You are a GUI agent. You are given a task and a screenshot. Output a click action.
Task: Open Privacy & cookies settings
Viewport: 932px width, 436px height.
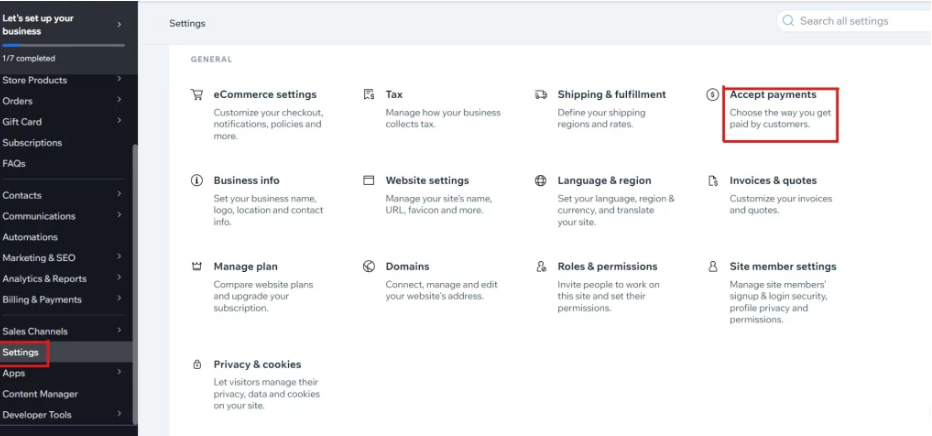[257, 365]
